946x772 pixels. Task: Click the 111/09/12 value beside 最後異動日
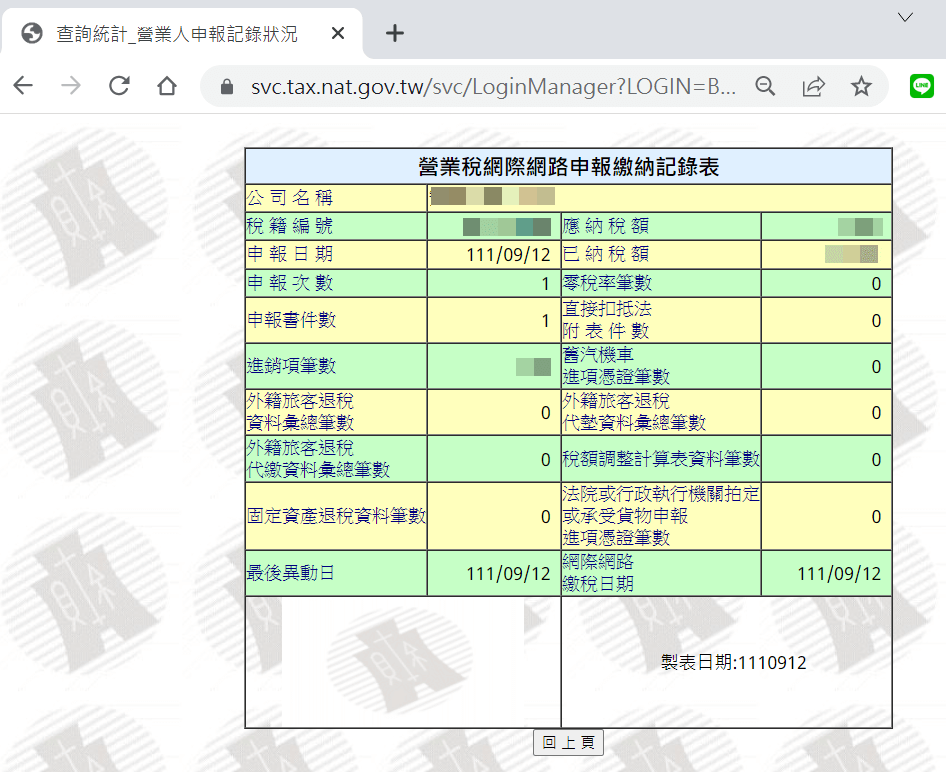[508, 574]
